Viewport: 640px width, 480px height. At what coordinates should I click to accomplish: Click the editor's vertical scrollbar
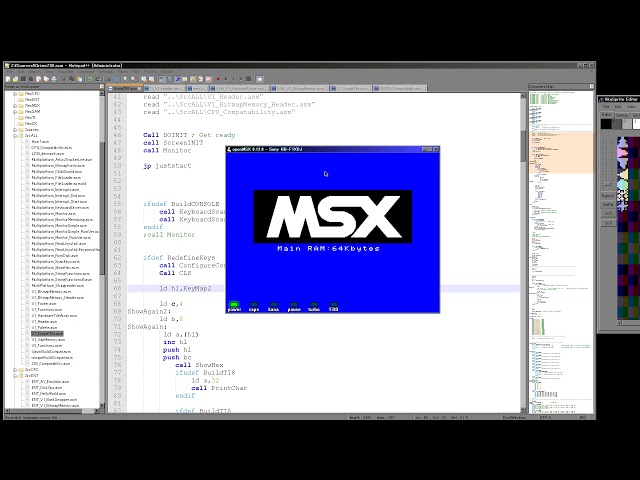pos(523,251)
